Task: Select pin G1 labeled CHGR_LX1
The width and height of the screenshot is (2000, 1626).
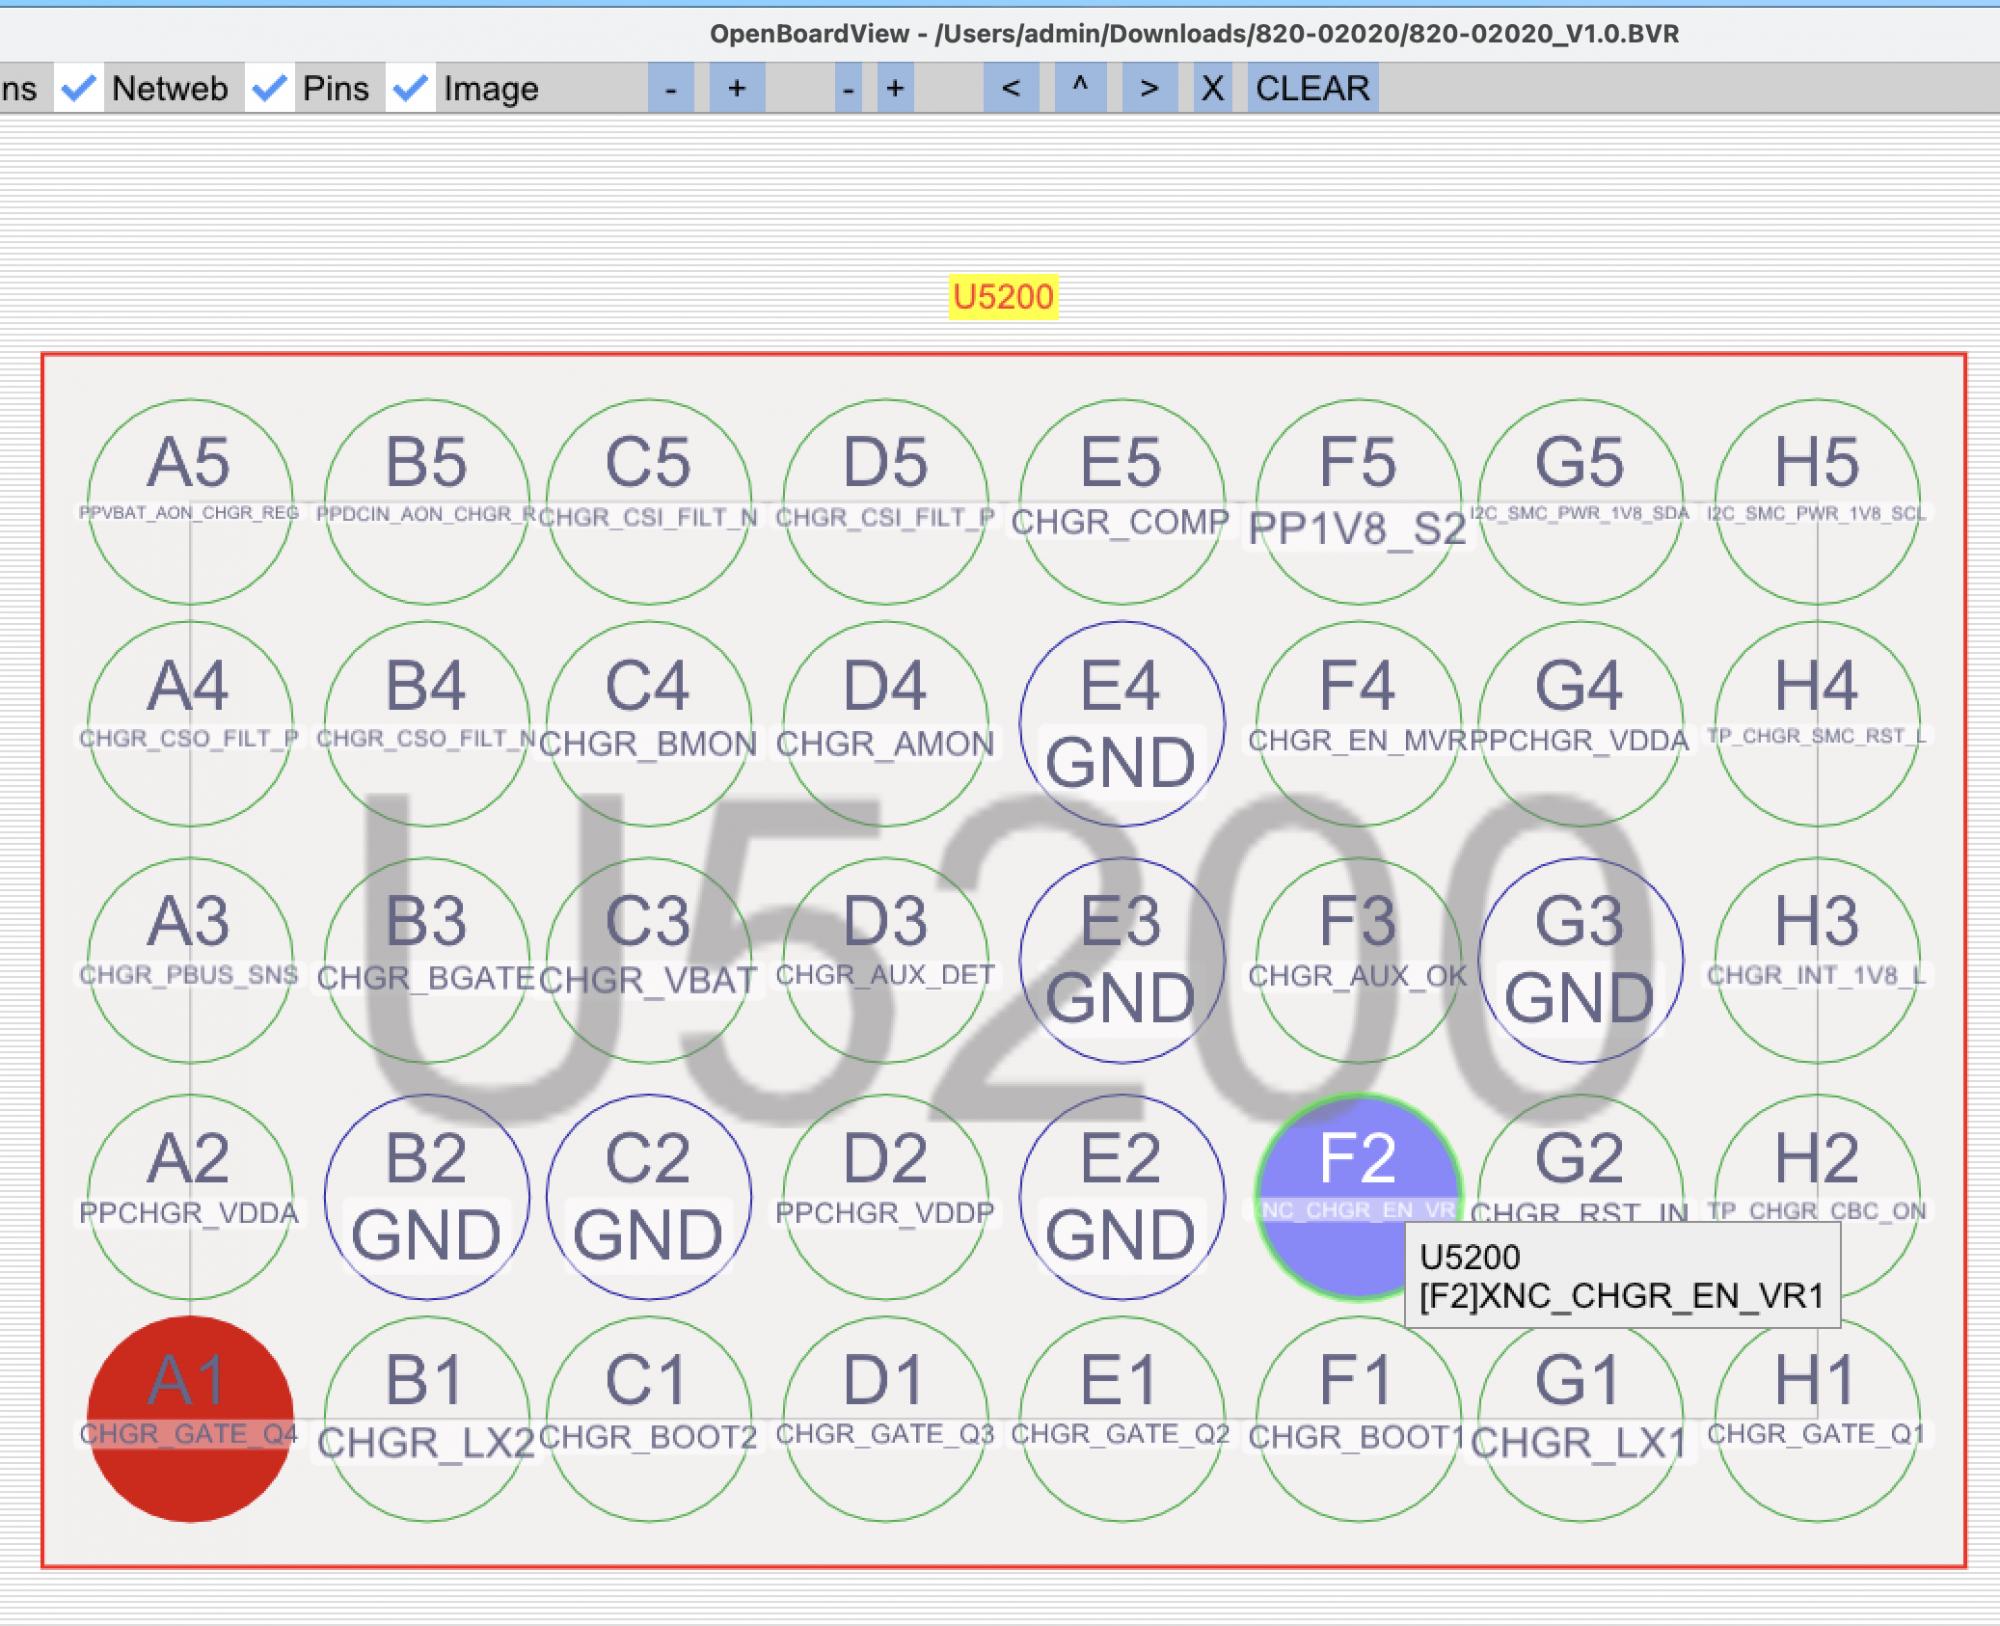Action: [x=1579, y=1418]
